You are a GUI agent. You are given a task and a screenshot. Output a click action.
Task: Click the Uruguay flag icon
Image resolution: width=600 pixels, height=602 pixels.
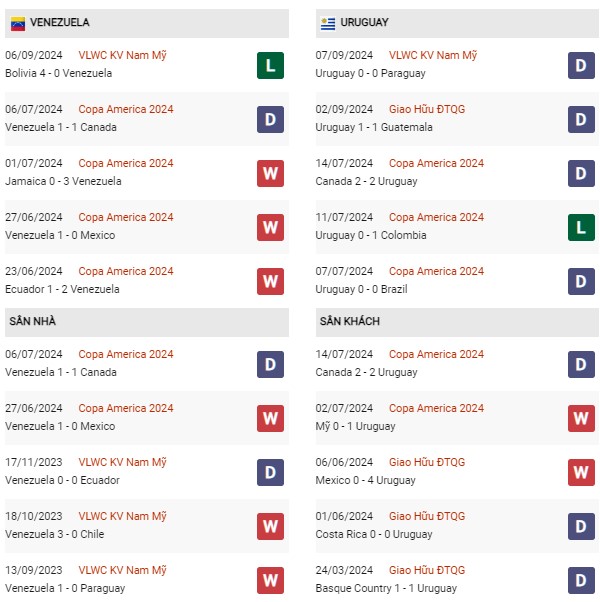pos(328,23)
